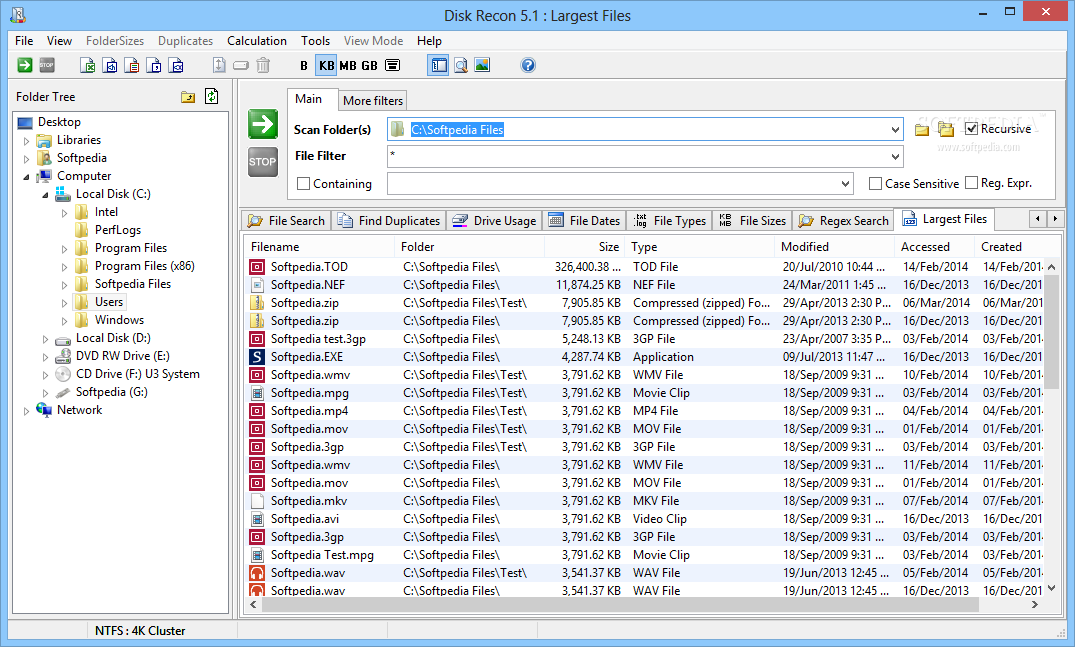Switch to Regex Search tab

coord(843,221)
